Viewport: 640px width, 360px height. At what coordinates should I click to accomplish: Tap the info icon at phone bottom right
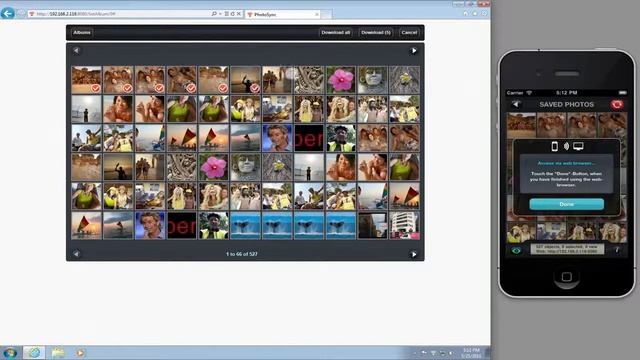pos(617,250)
